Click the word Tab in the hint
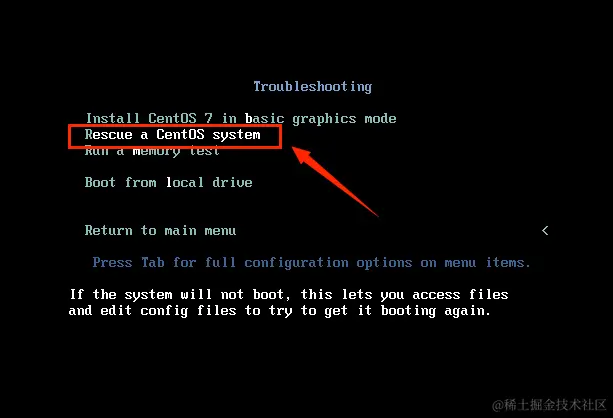The width and height of the screenshot is (613, 418). (152, 262)
